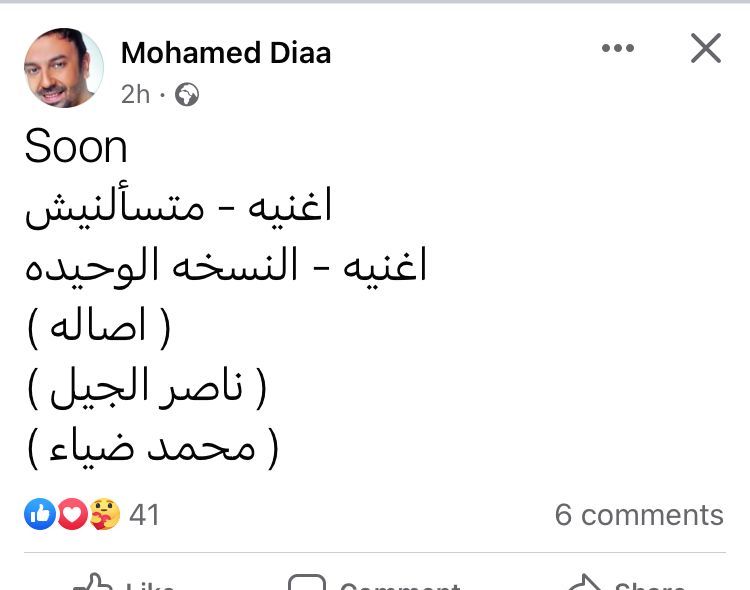Tap the Comment speech bubble icon
This screenshot has height=590, width=750.
307,582
